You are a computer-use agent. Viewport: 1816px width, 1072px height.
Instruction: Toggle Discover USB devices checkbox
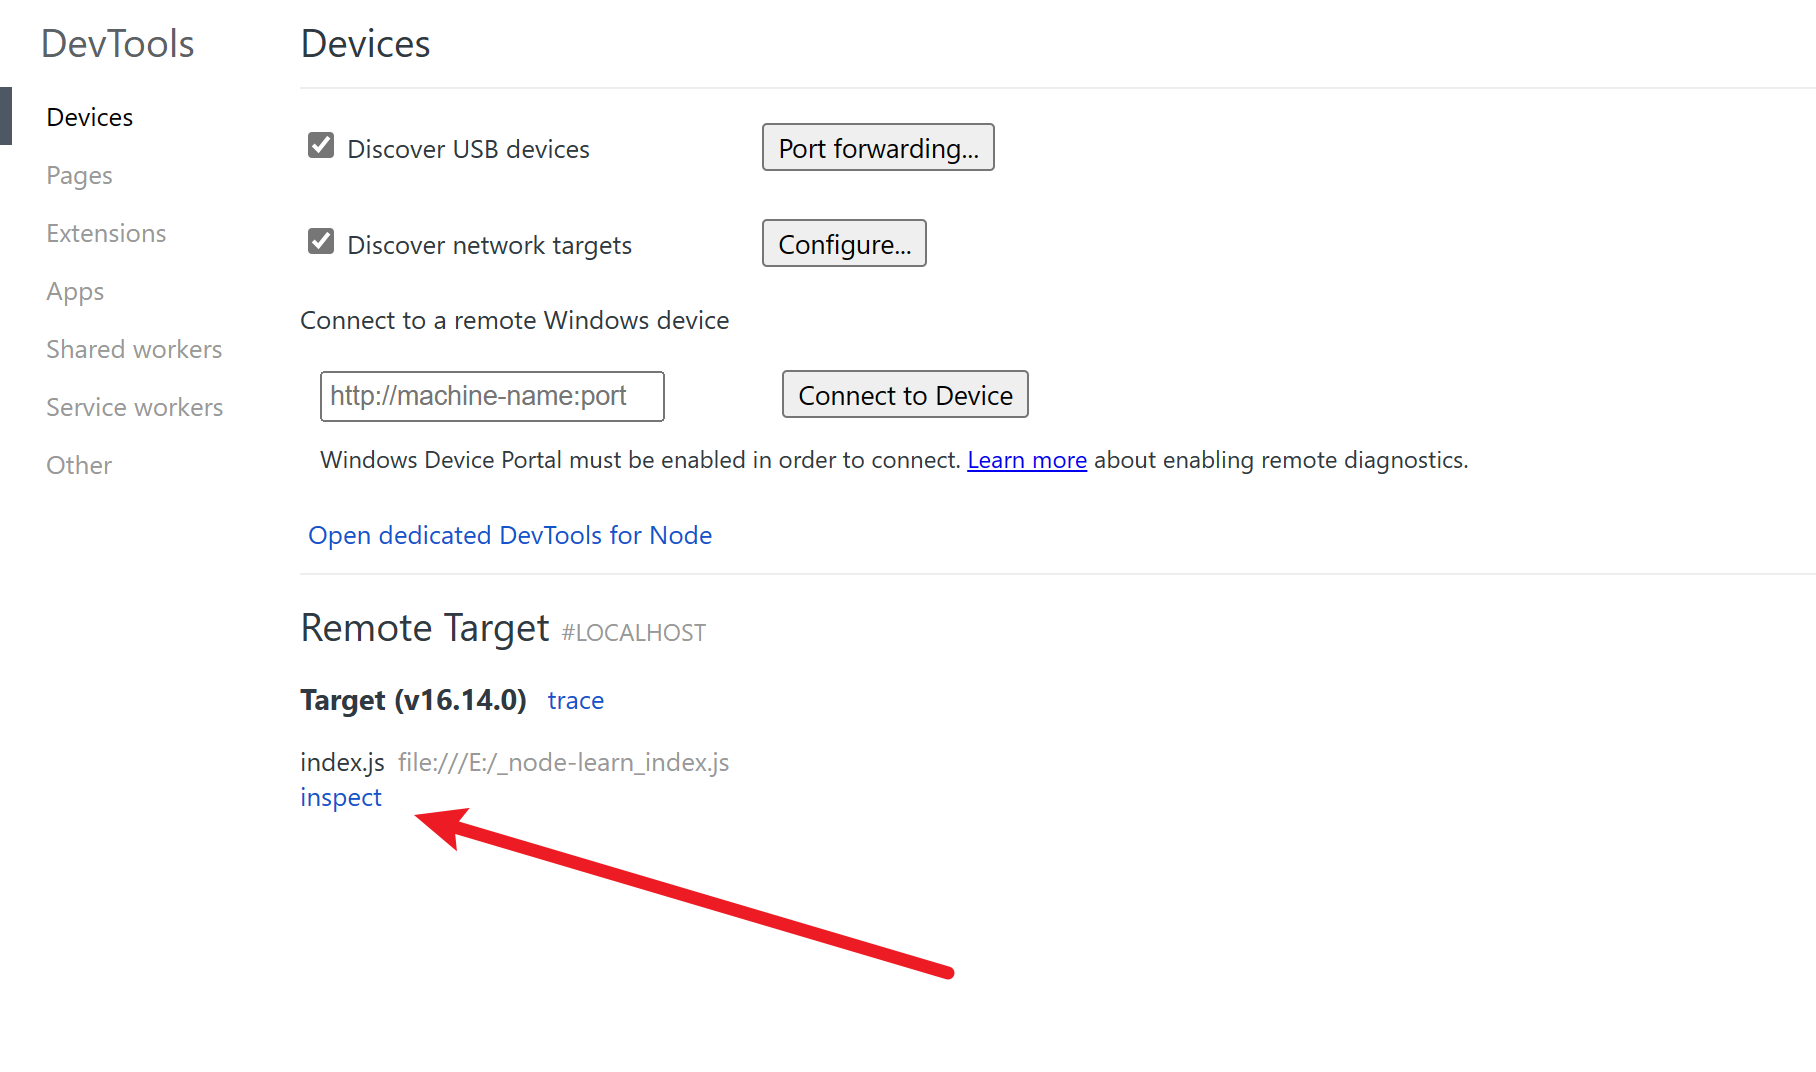tap(321, 146)
